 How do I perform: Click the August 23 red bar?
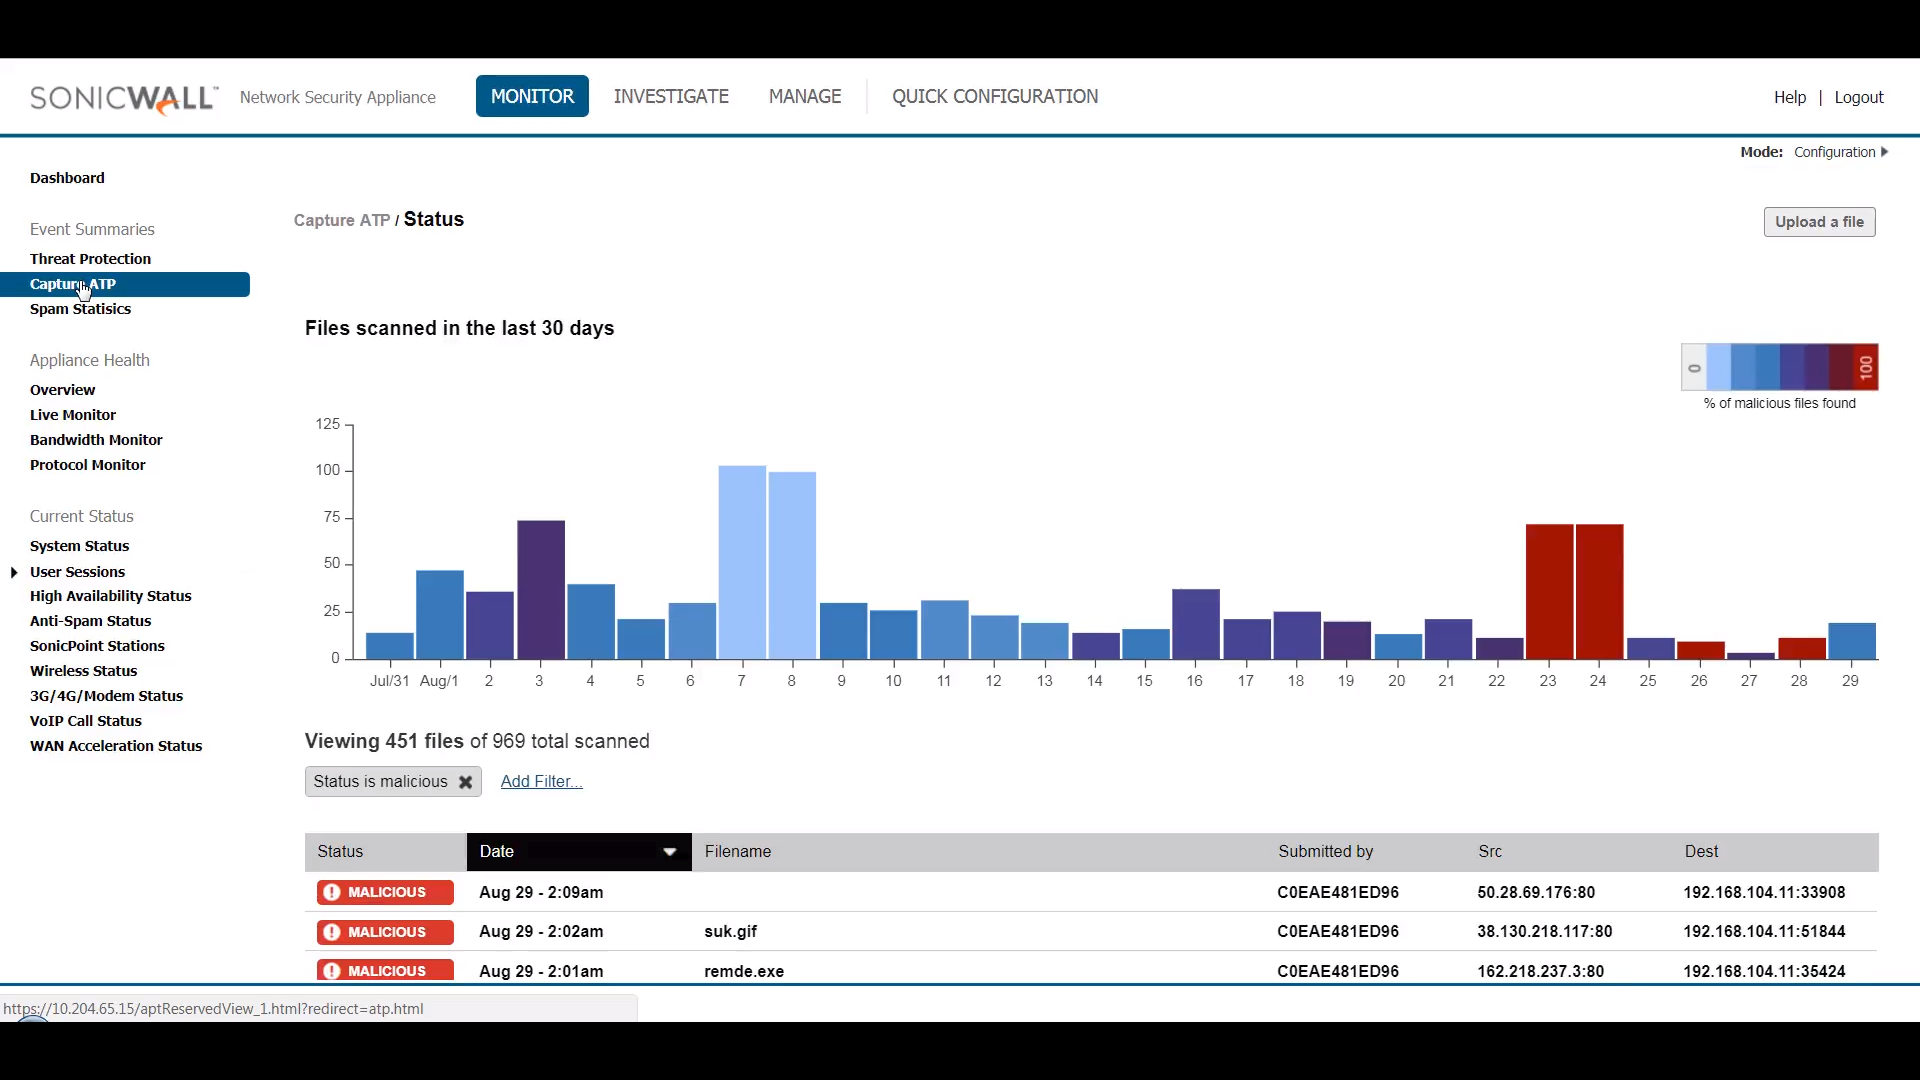1550,591
